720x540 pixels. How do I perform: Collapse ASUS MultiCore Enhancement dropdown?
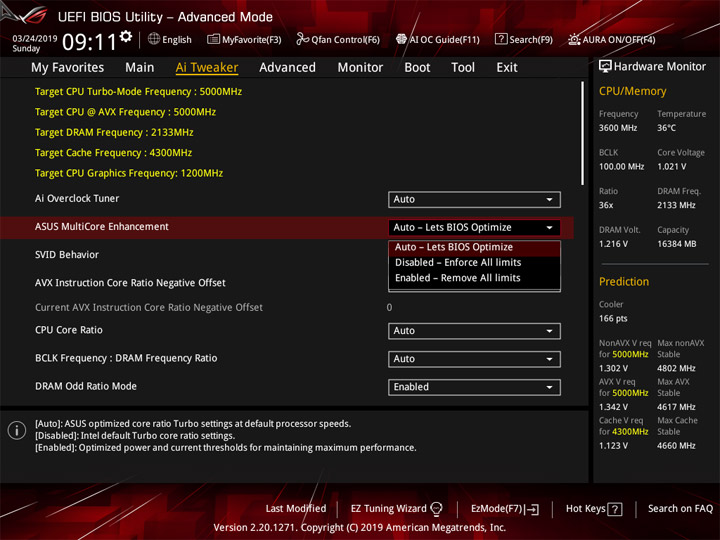click(x=474, y=227)
